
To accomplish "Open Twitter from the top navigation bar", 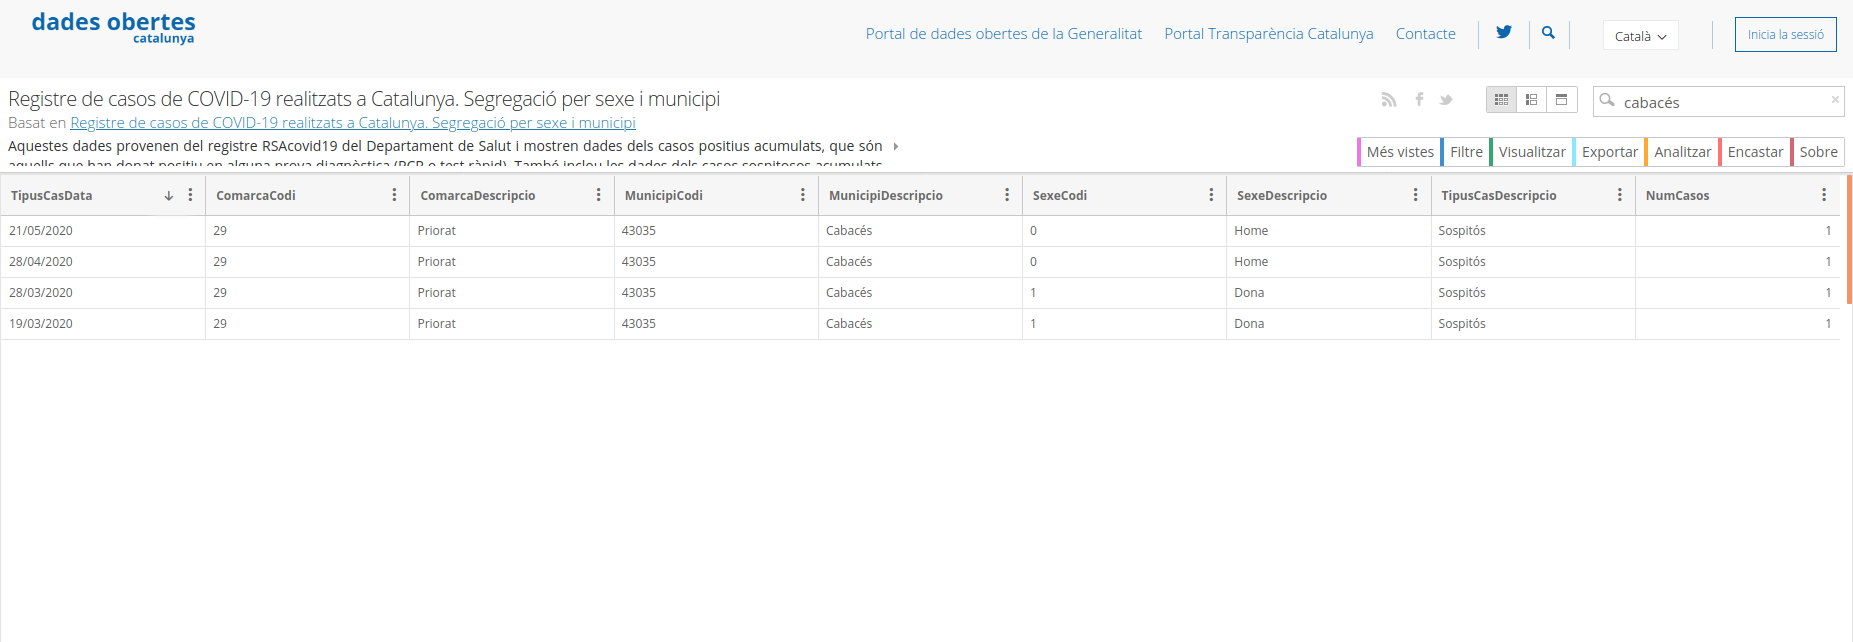I will [x=1503, y=33].
